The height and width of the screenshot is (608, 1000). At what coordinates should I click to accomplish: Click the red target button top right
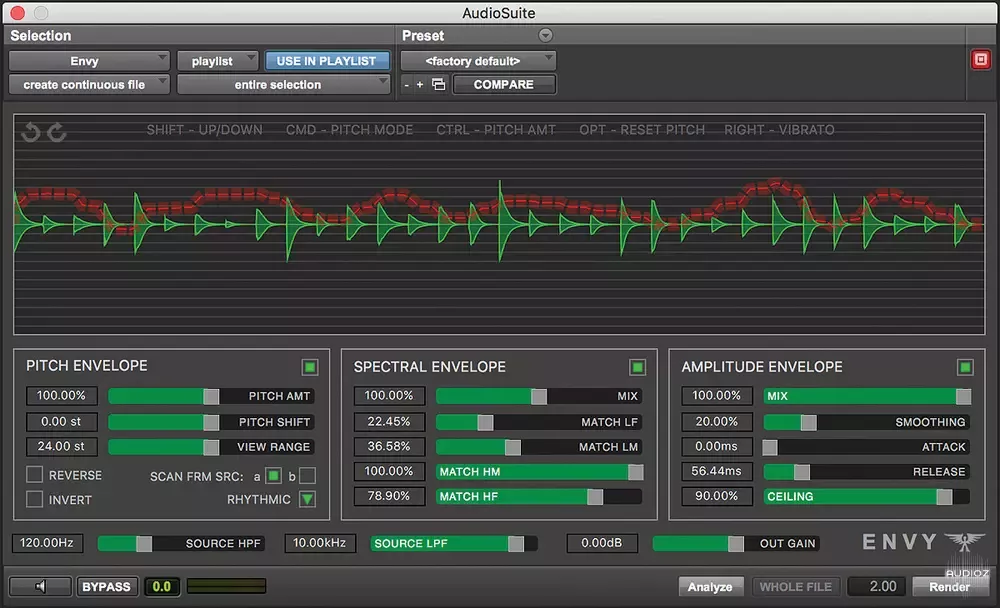click(x=980, y=60)
